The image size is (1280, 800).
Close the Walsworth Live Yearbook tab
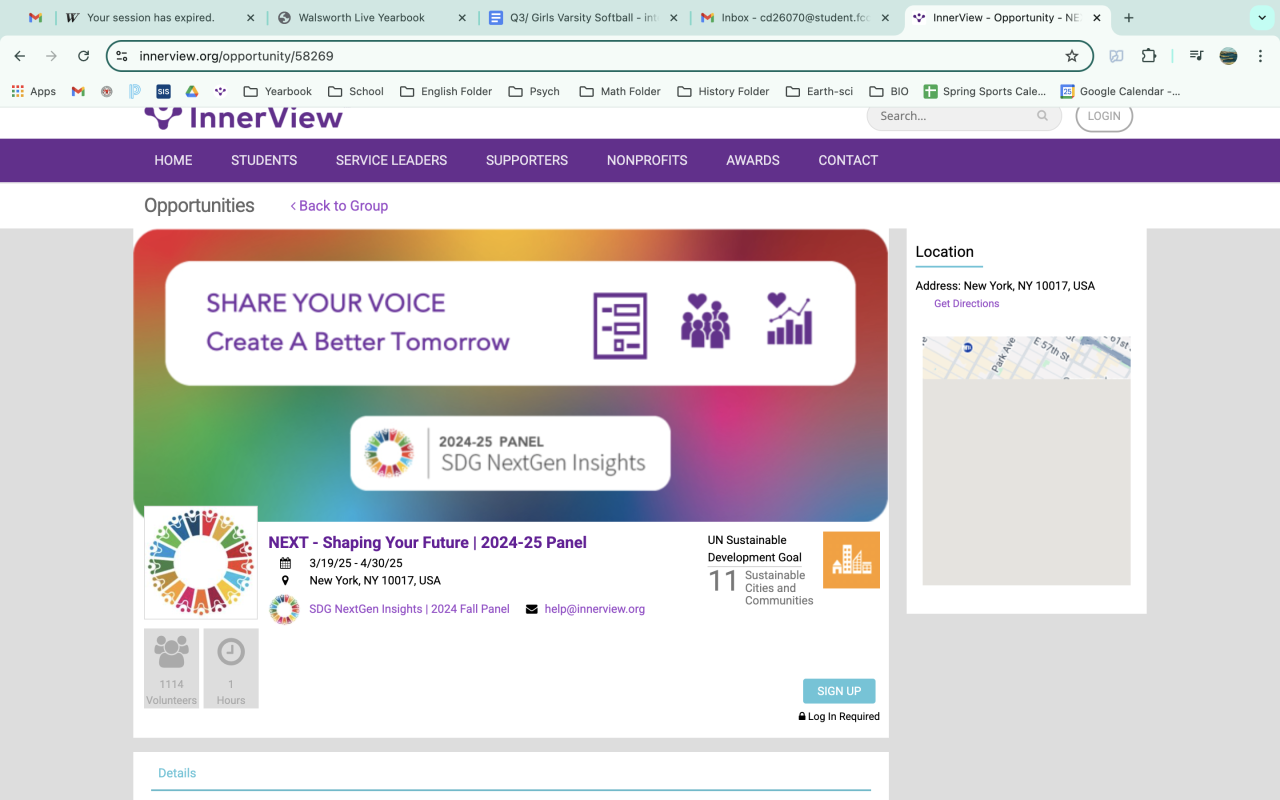[462, 18]
